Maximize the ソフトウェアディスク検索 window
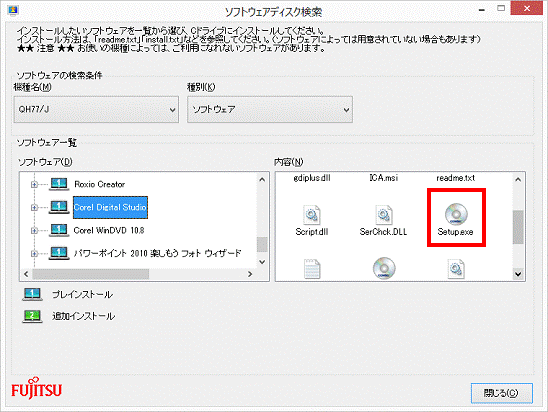The width and height of the screenshot is (548, 412). 501,8
